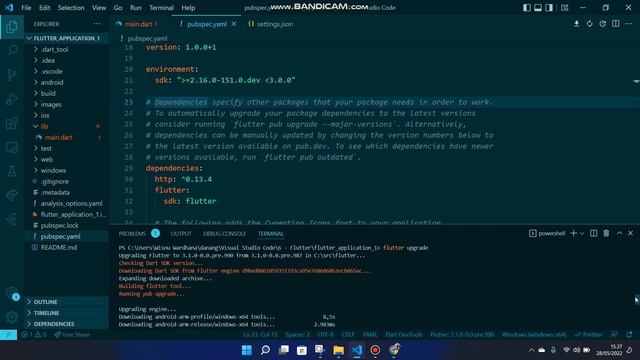Open the Explorer view in activity bar

click(12, 27)
